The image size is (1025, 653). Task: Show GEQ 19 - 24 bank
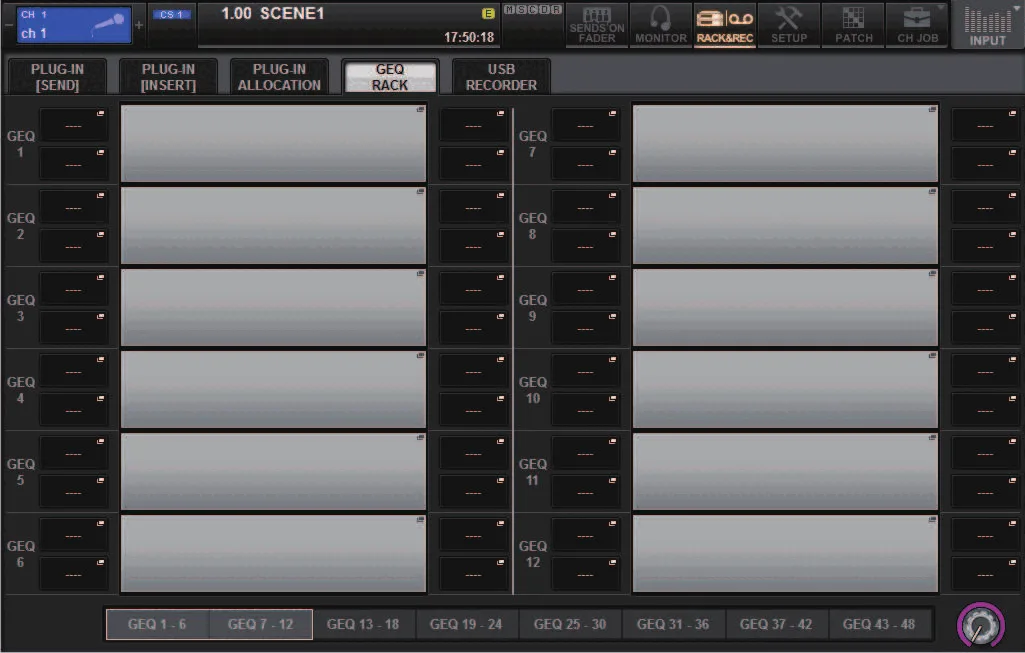coord(466,624)
